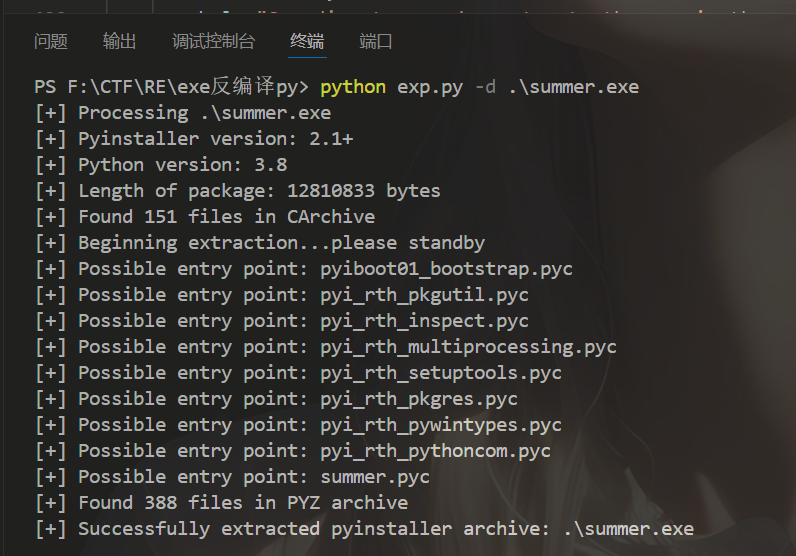This screenshot has width=796, height=556.
Task: Click the 'Found 151 files in CArchive' line
Action: (205, 217)
